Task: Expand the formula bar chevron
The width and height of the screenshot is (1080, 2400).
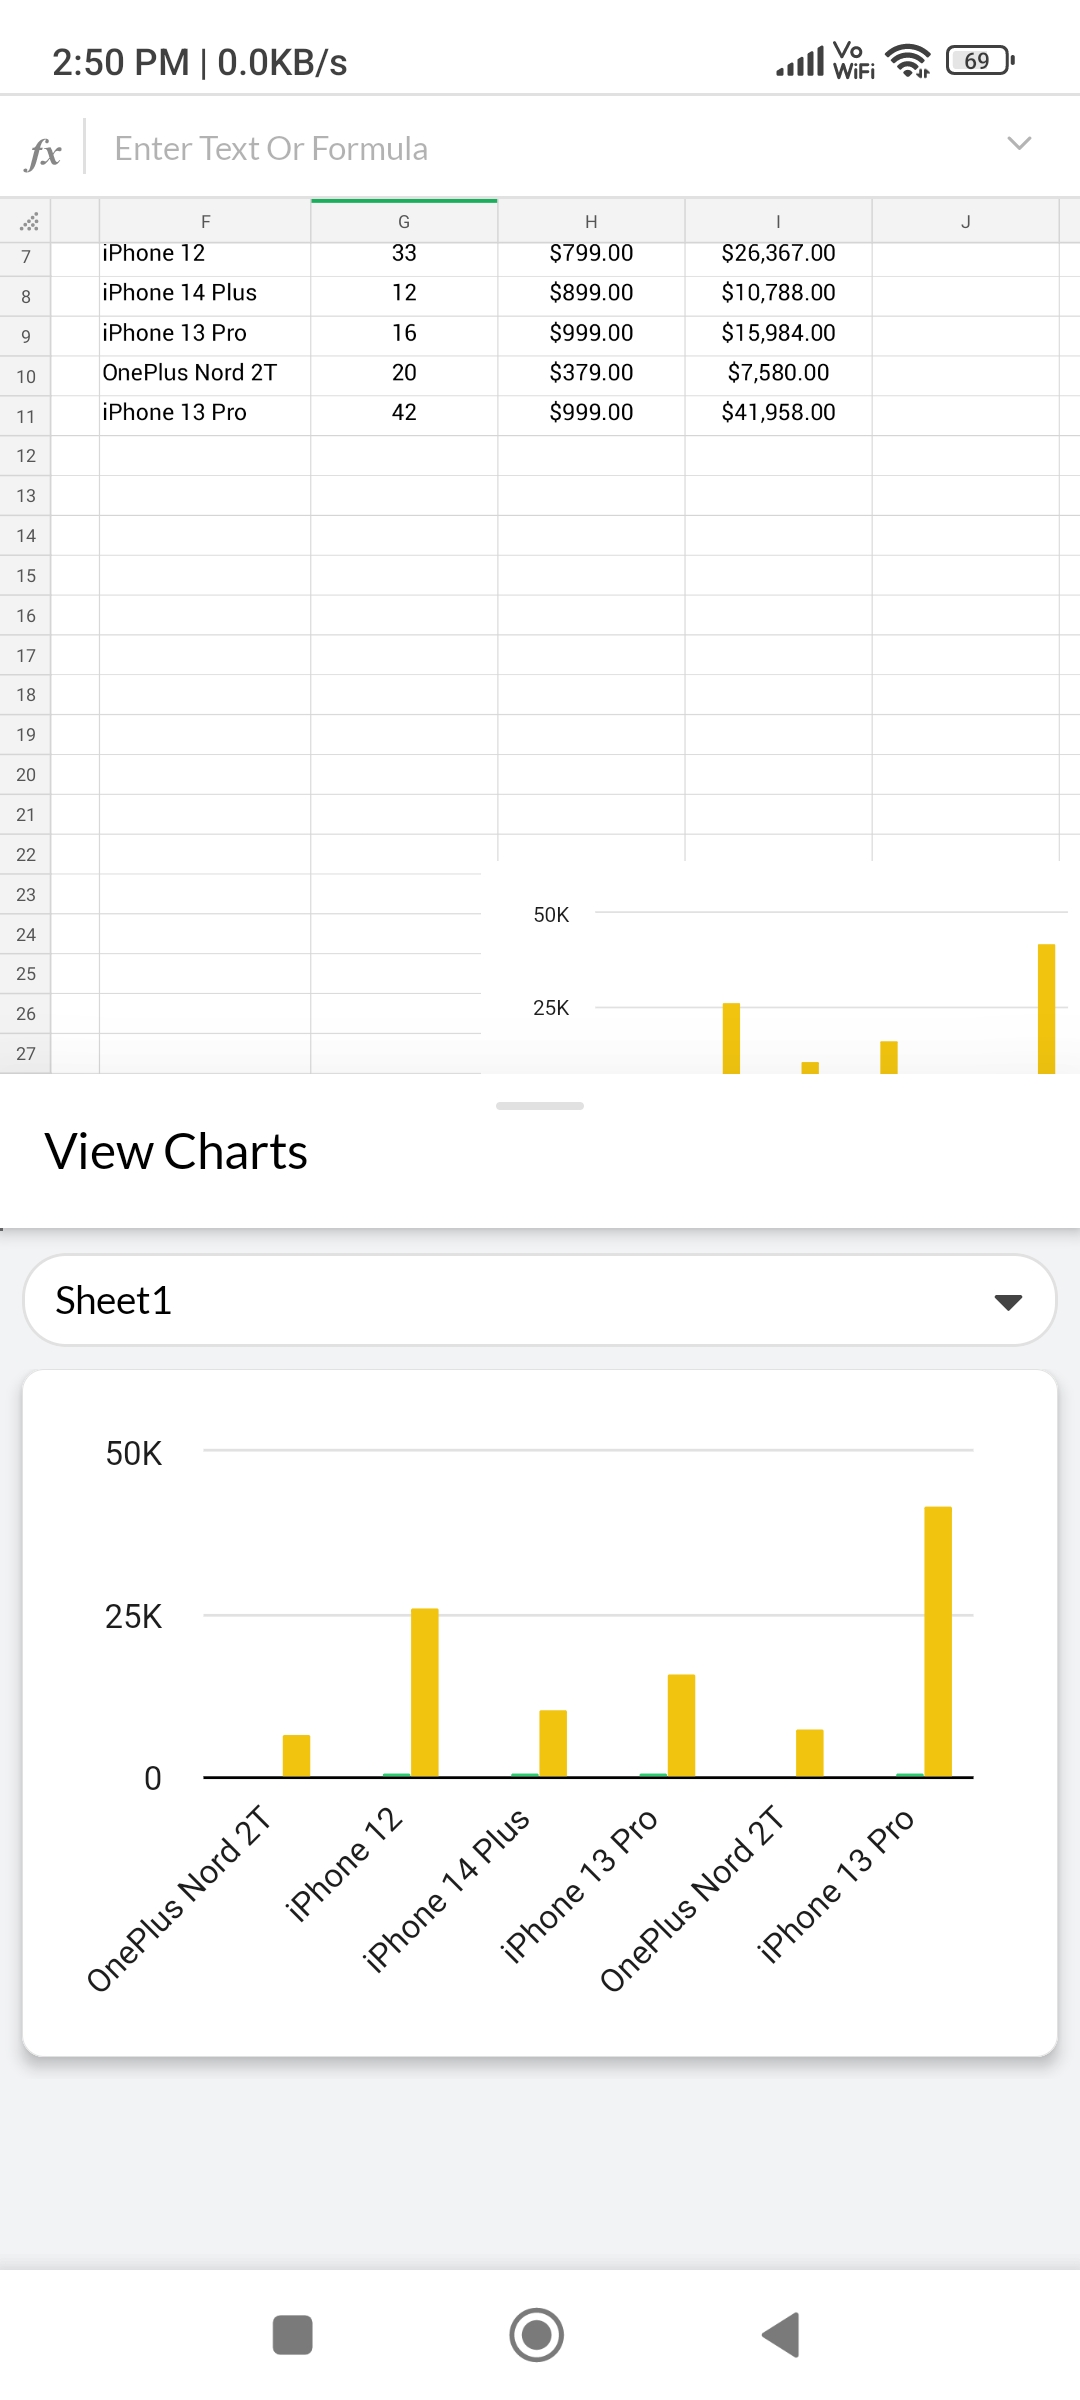Action: tap(1018, 144)
